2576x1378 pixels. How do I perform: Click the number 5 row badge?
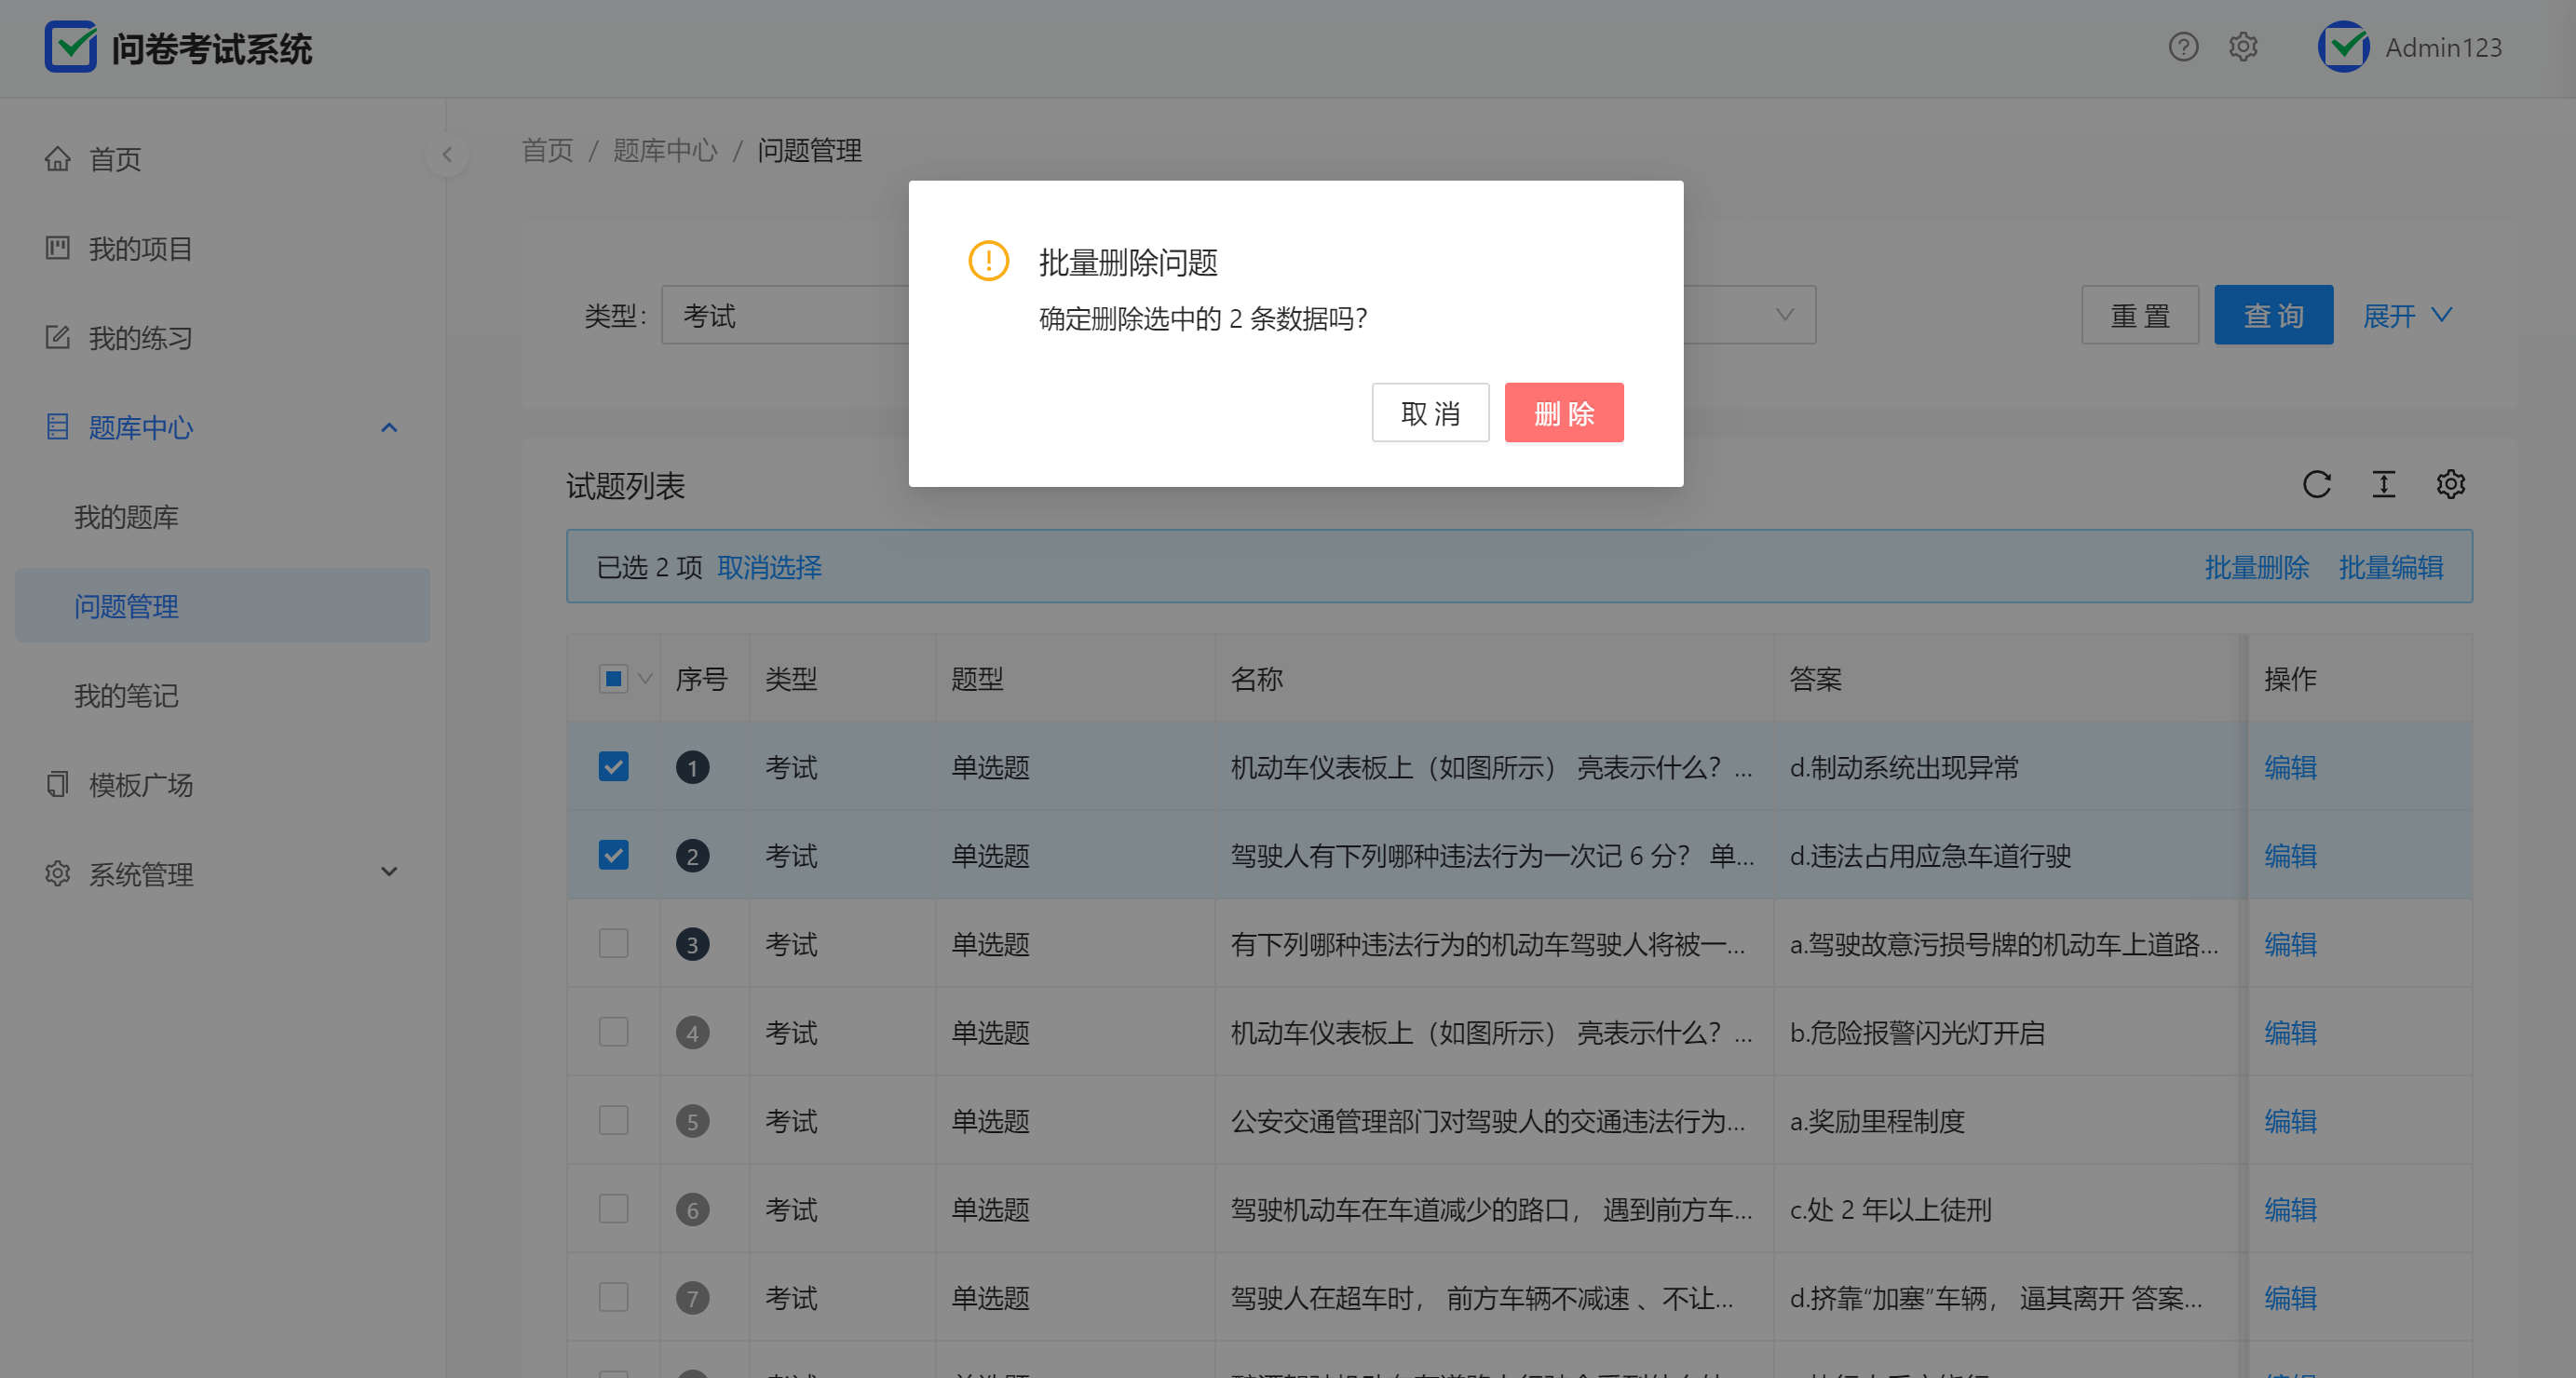pyautogui.click(x=692, y=1121)
